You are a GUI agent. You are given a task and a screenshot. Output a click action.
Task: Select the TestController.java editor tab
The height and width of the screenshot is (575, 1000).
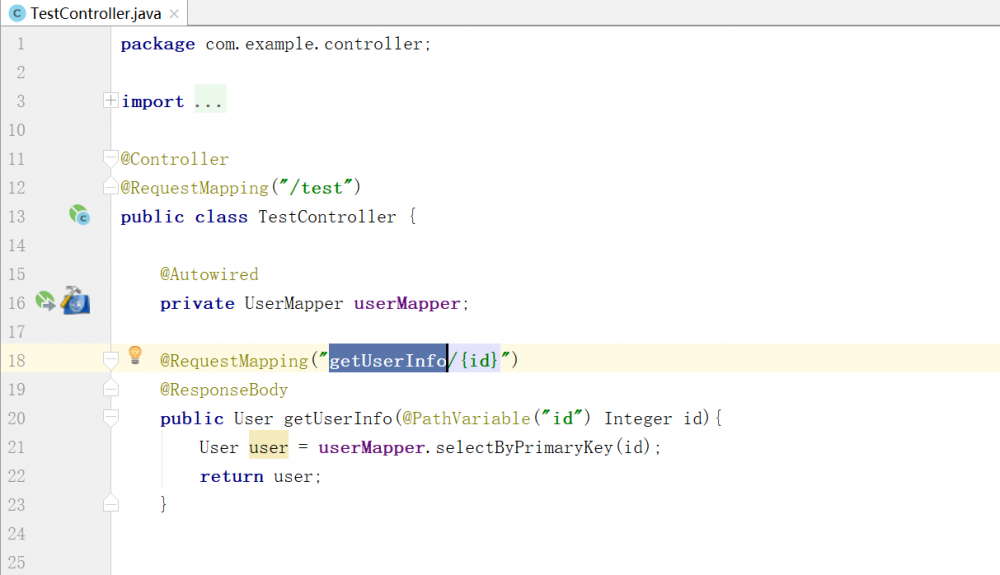[x=94, y=13]
